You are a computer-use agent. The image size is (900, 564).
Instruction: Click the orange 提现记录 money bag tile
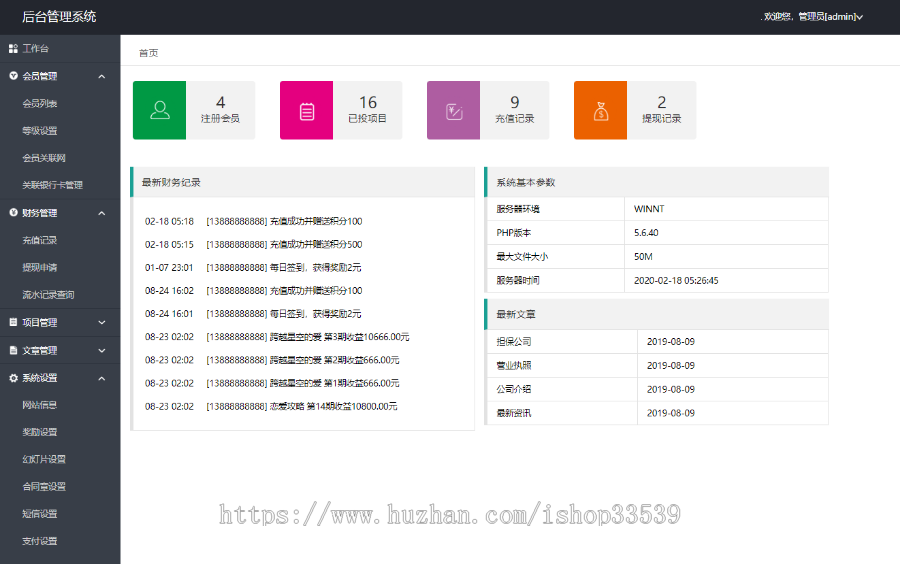click(600, 110)
